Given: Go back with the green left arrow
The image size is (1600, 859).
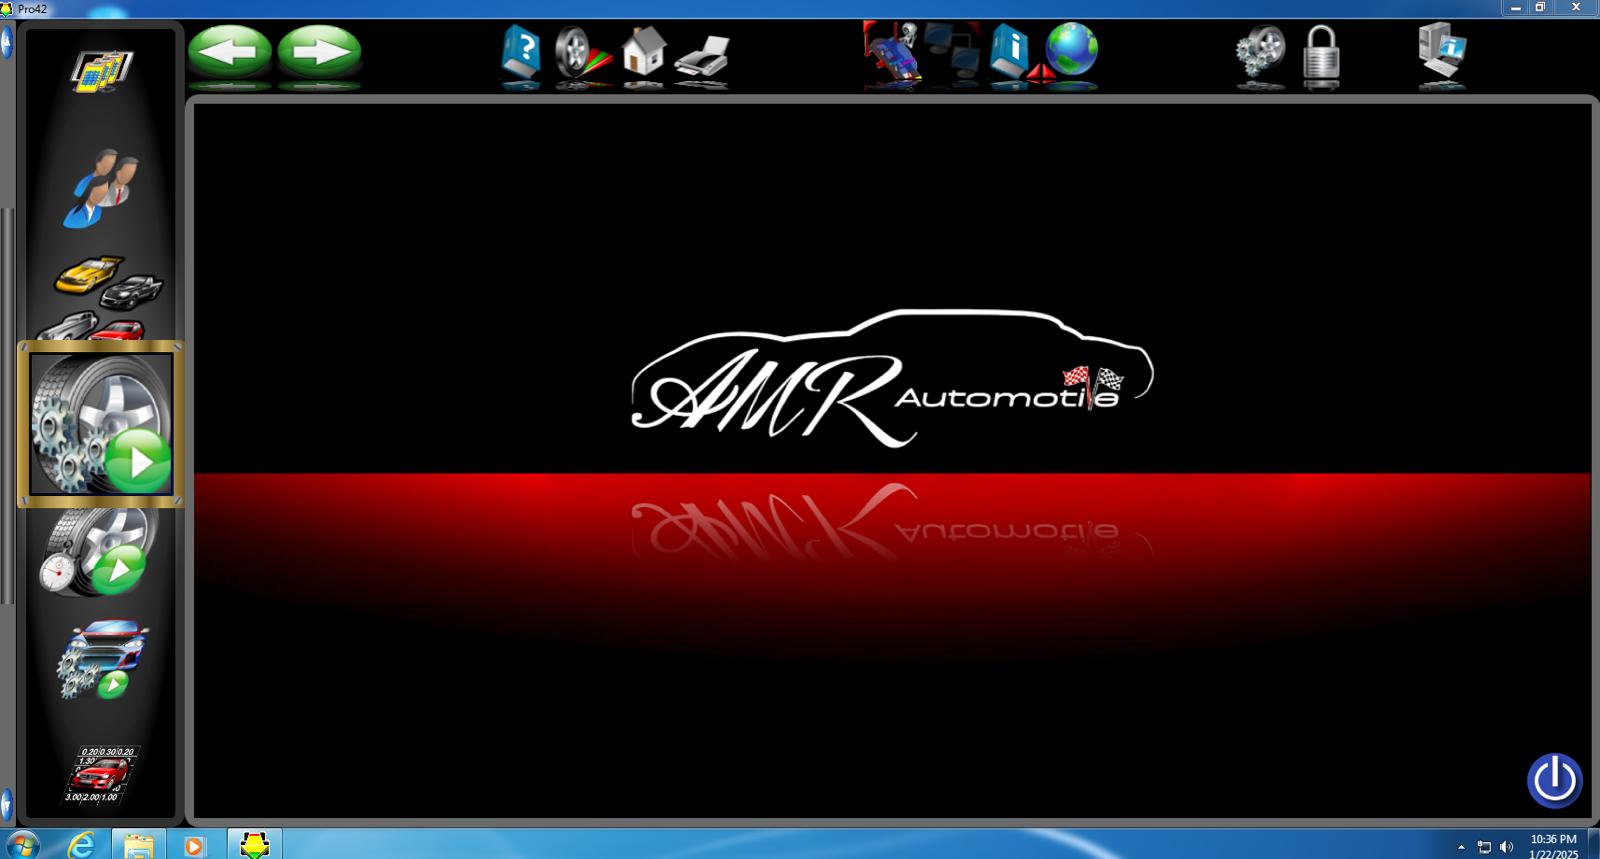Looking at the screenshot, I should (x=230, y=51).
